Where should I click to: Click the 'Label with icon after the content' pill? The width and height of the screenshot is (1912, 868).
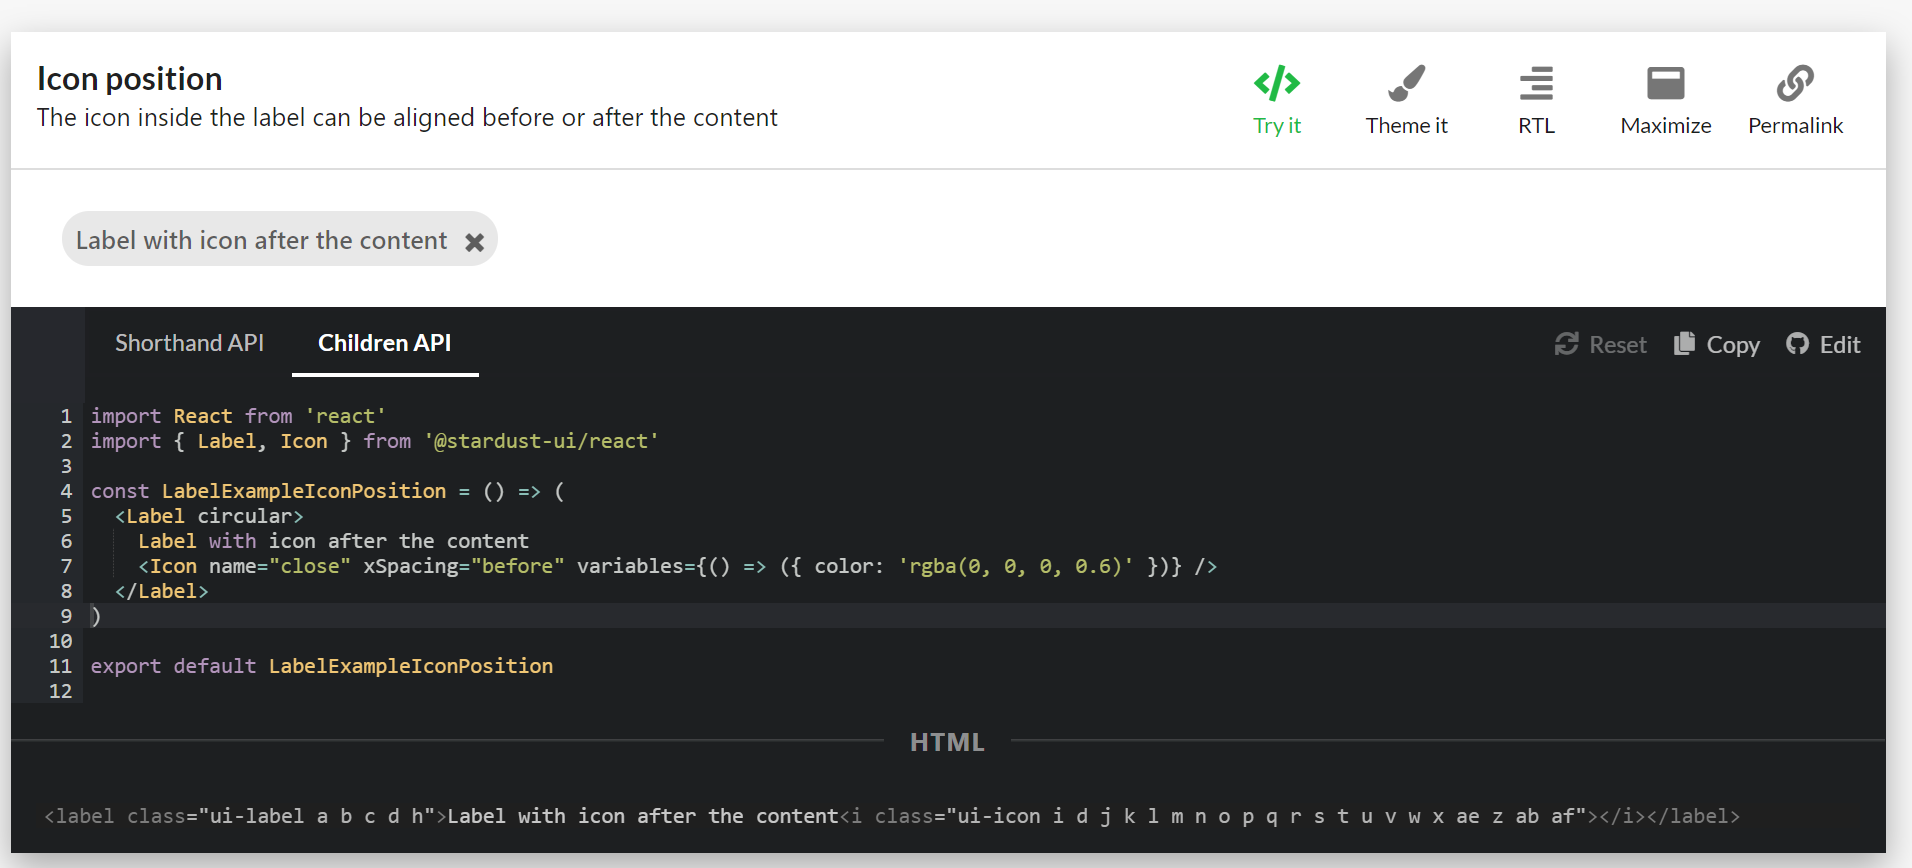point(280,239)
